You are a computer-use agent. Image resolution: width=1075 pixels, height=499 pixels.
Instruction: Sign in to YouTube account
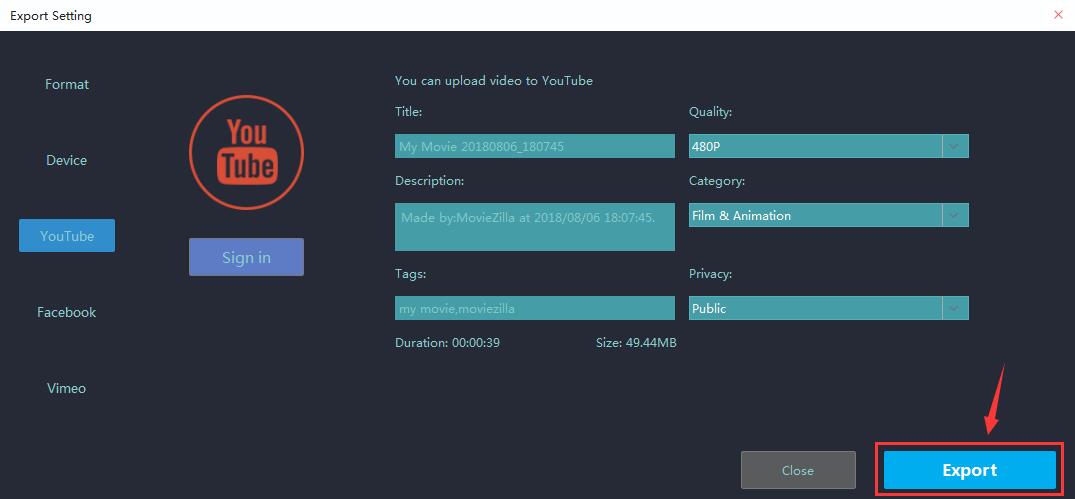pyautogui.click(x=246, y=257)
